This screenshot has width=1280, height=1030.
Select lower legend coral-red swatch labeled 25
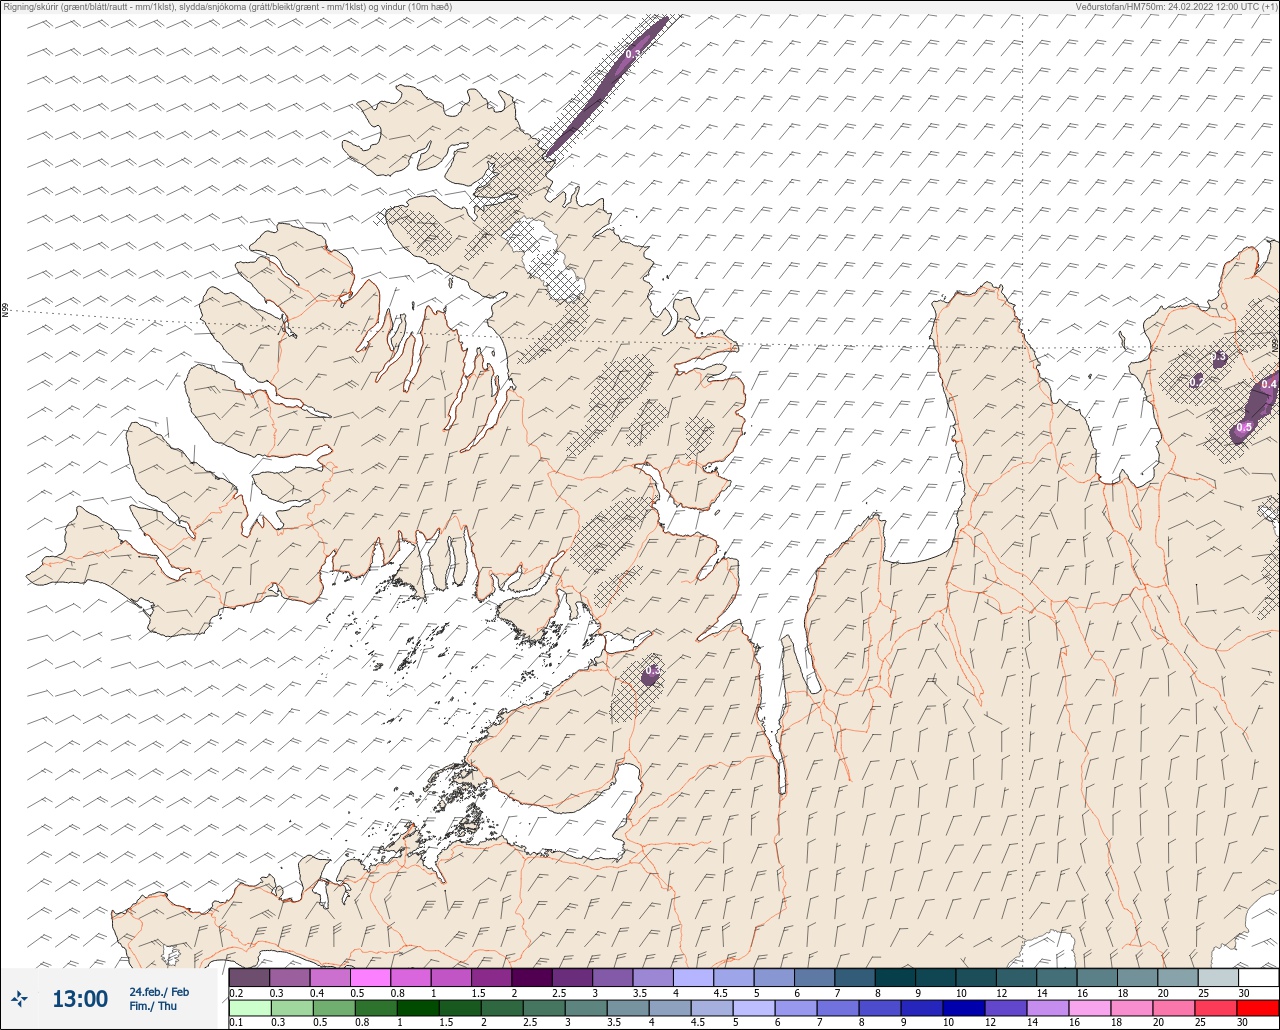pos(1216,1008)
